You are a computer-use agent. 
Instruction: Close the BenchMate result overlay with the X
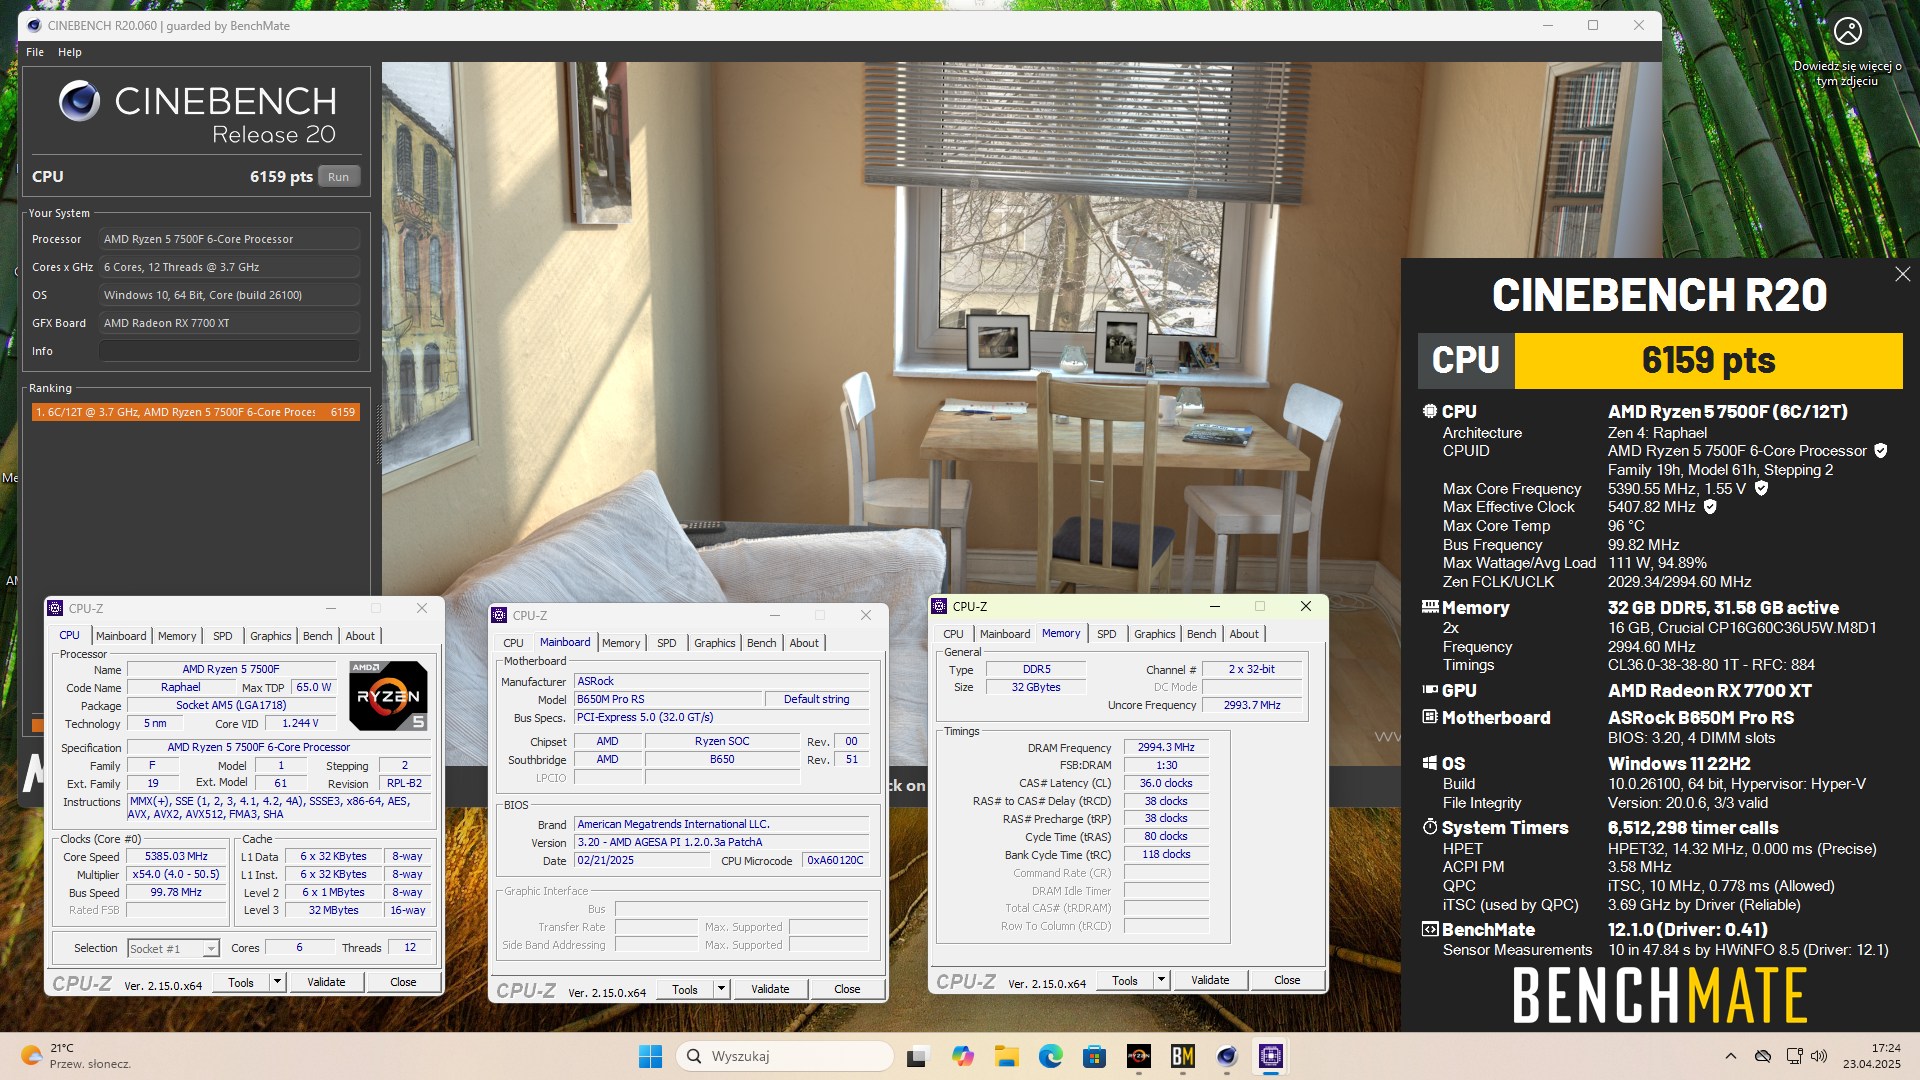click(x=1902, y=274)
